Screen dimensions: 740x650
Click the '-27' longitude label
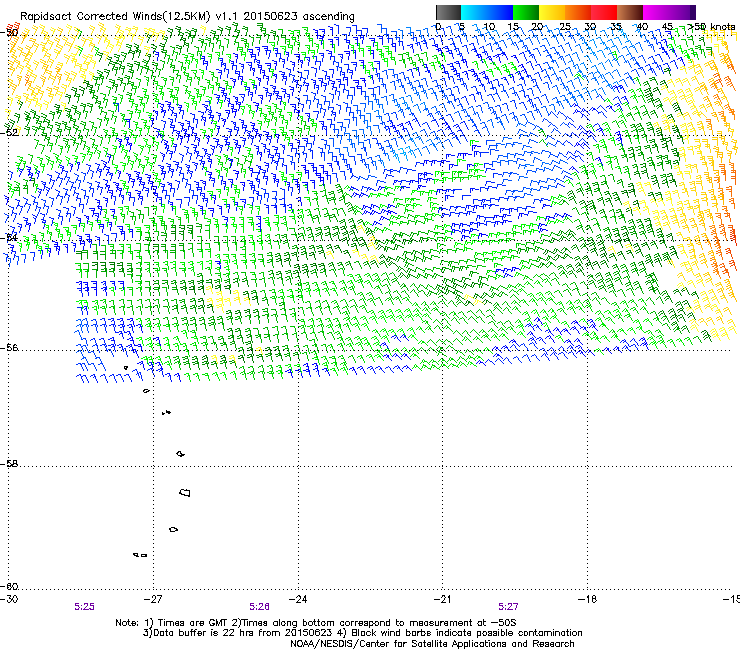(153, 599)
